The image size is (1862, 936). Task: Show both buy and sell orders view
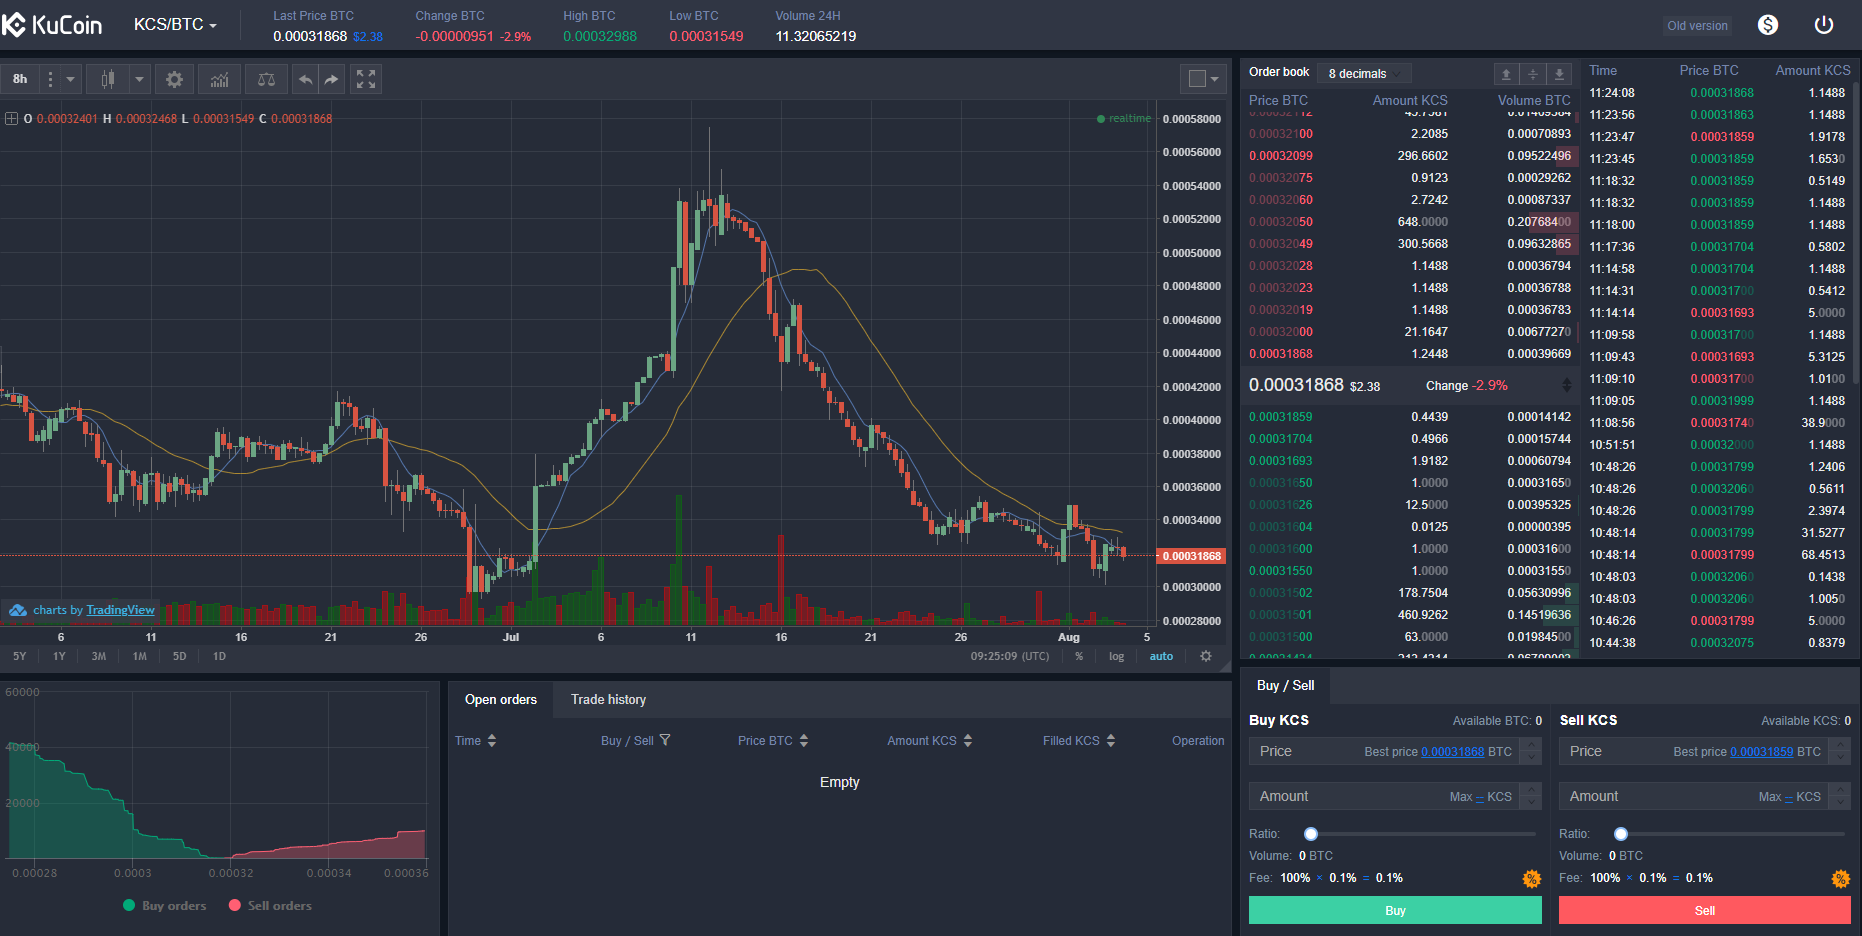pos(1532,74)
